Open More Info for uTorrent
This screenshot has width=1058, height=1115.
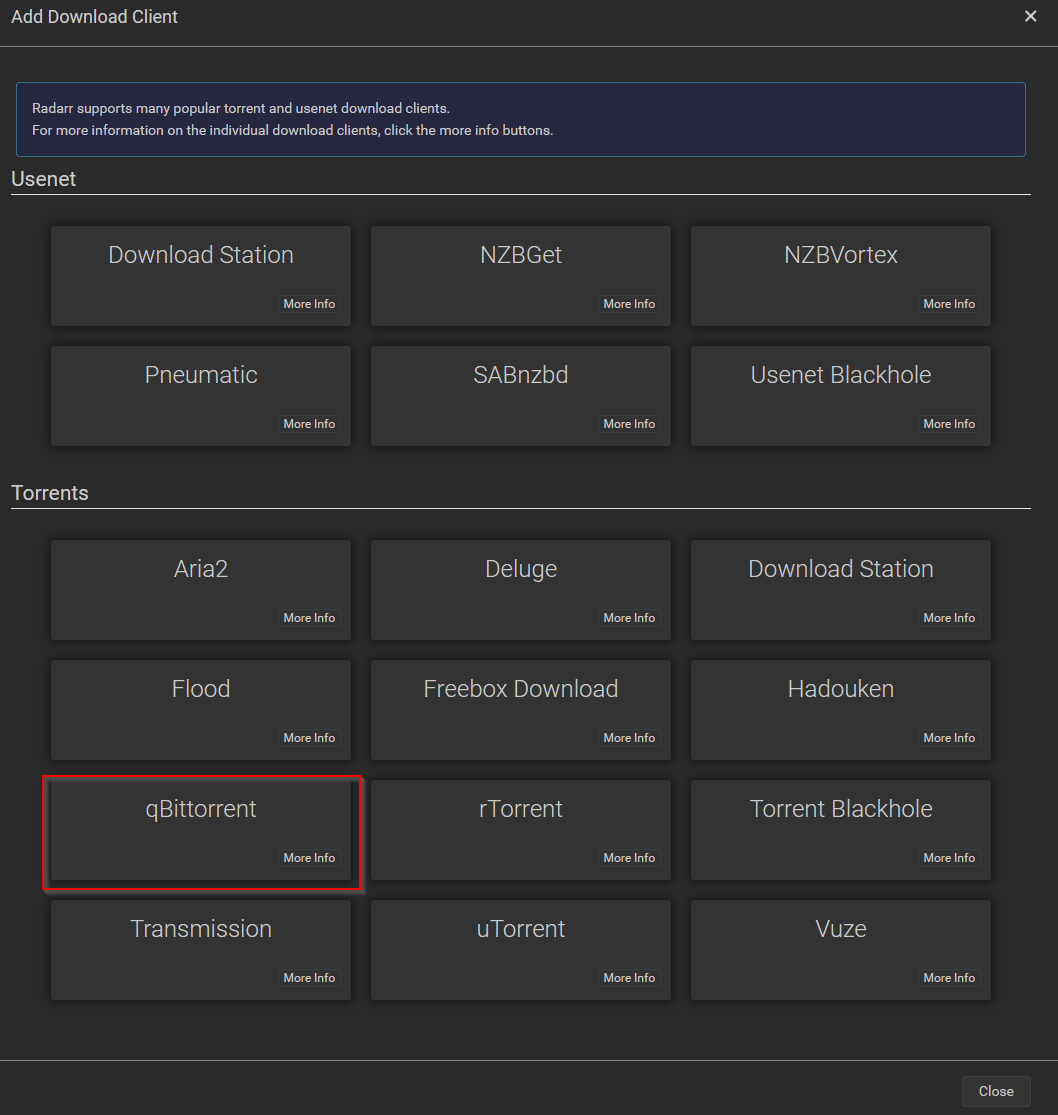click(629, 978)
